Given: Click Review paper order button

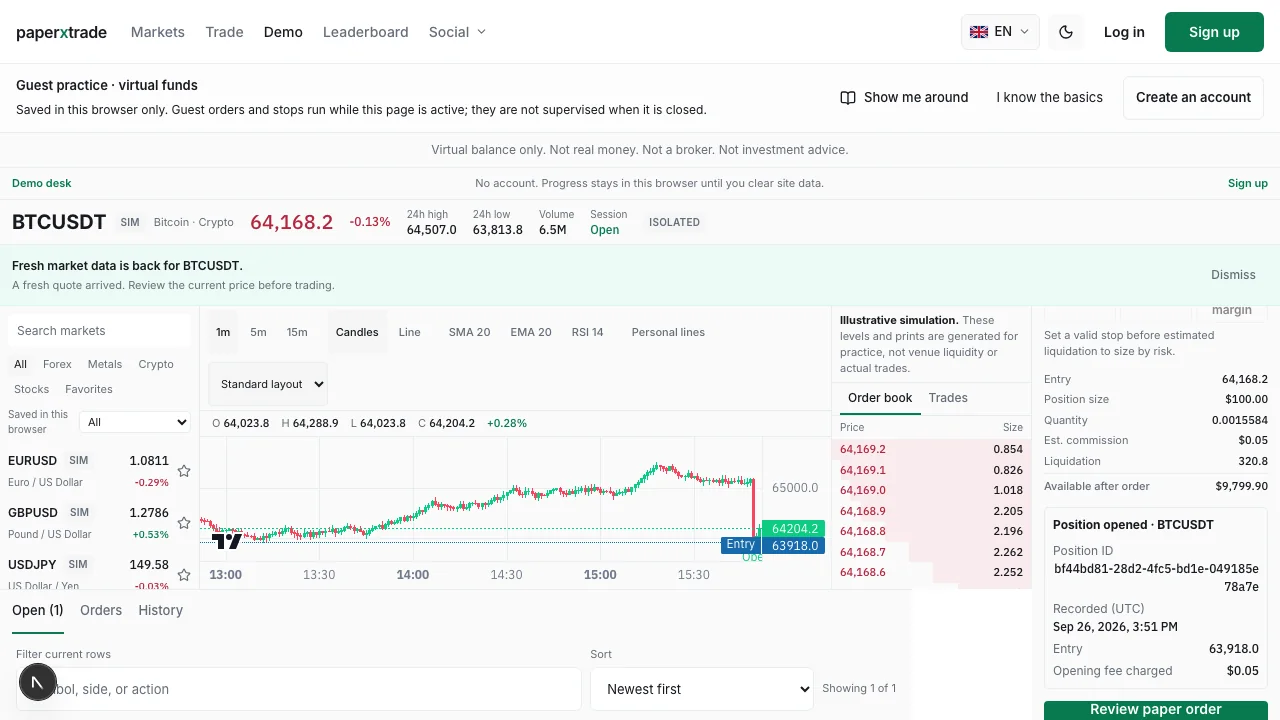Looking at the screenshot, I should click(x=1156, y=710).
